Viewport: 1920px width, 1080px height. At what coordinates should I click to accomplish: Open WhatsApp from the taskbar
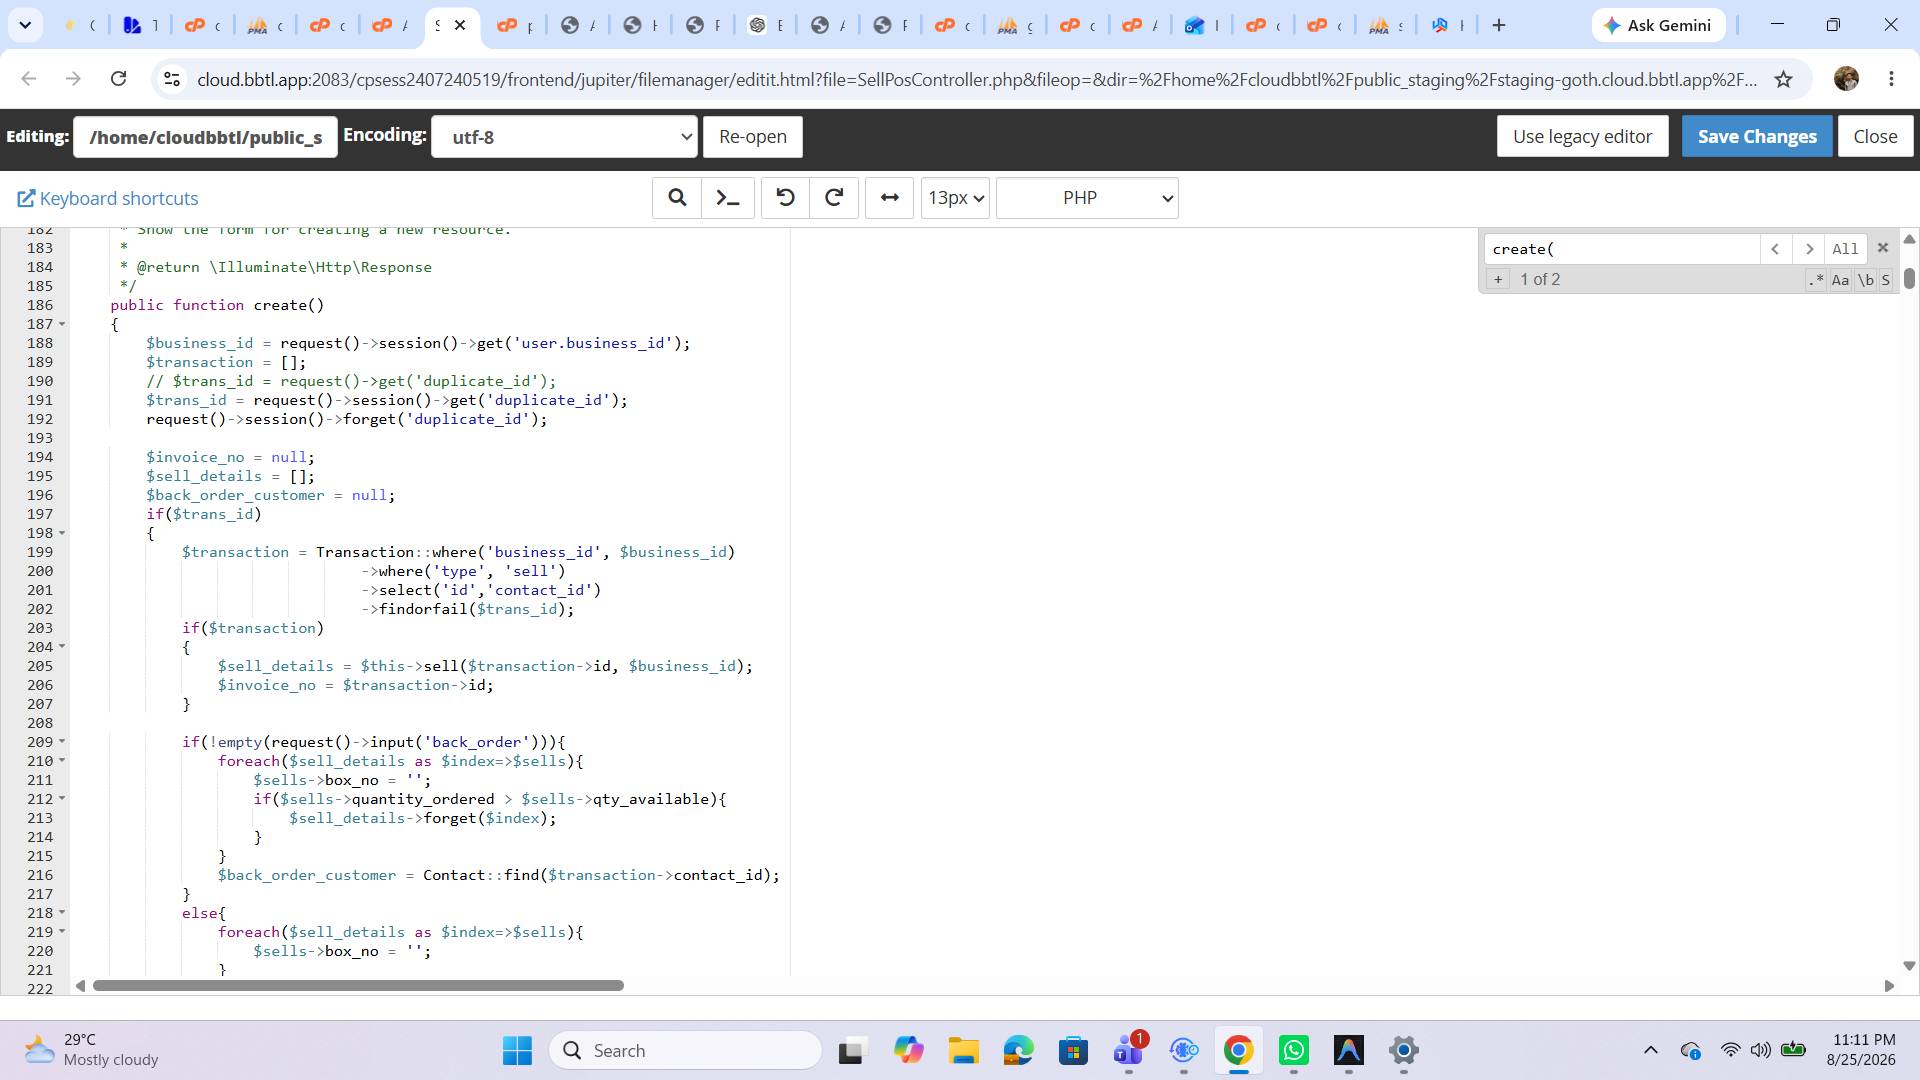(1293, 1051)
